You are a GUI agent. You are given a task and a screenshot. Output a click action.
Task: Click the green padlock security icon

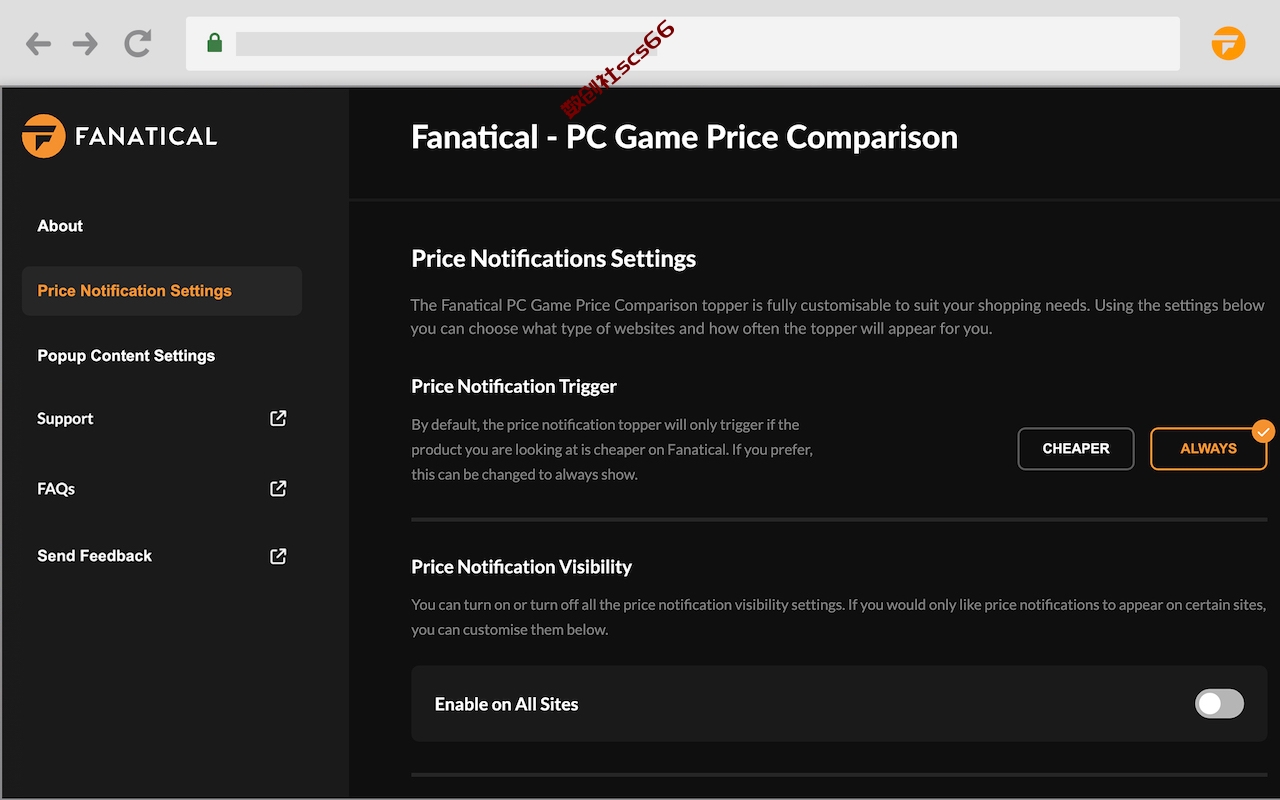214,43
